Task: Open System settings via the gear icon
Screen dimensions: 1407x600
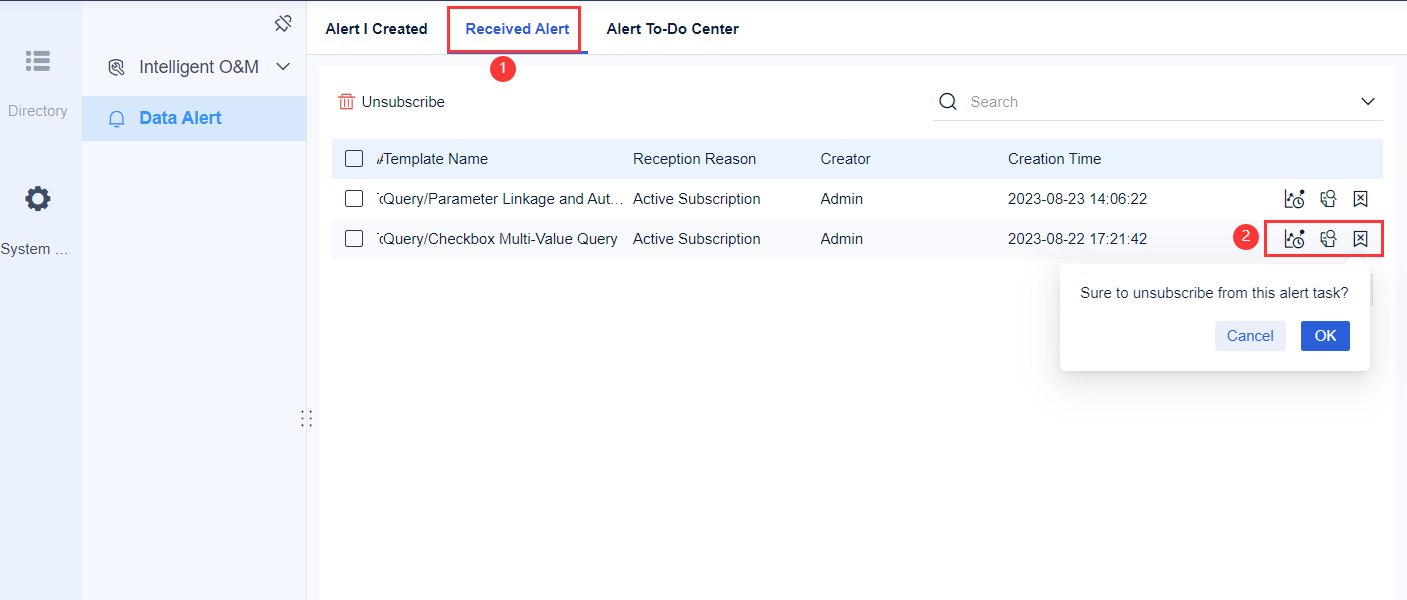Action: pos(38,198)
